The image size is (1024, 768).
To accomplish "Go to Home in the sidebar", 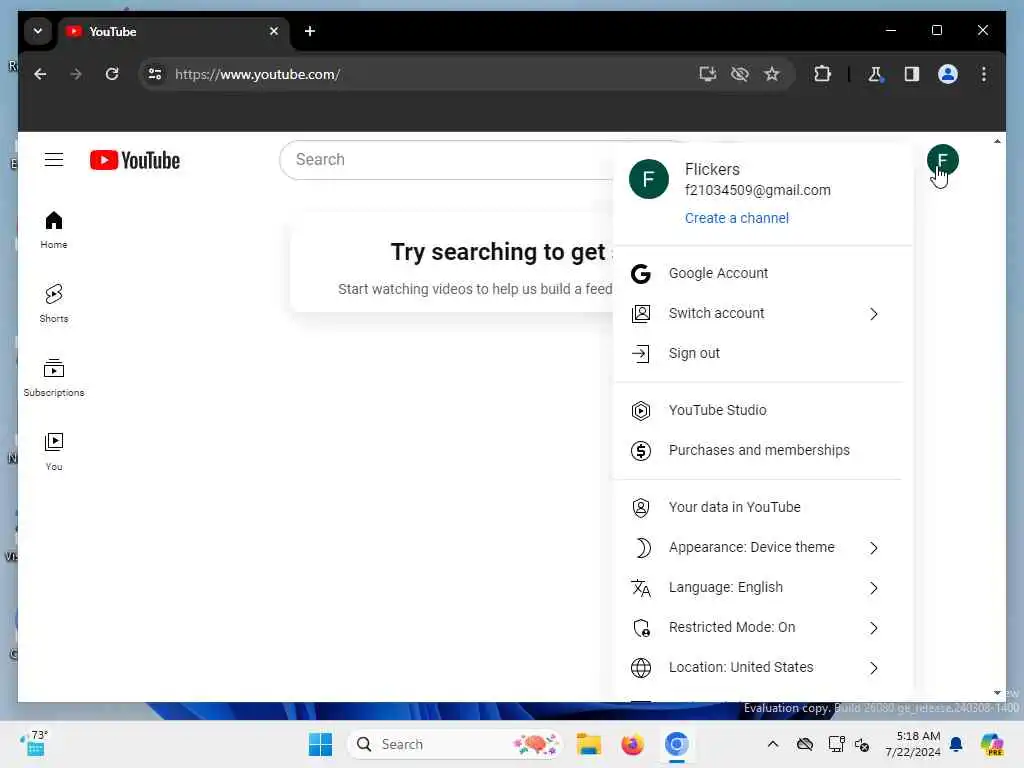I will coord(54,230).
